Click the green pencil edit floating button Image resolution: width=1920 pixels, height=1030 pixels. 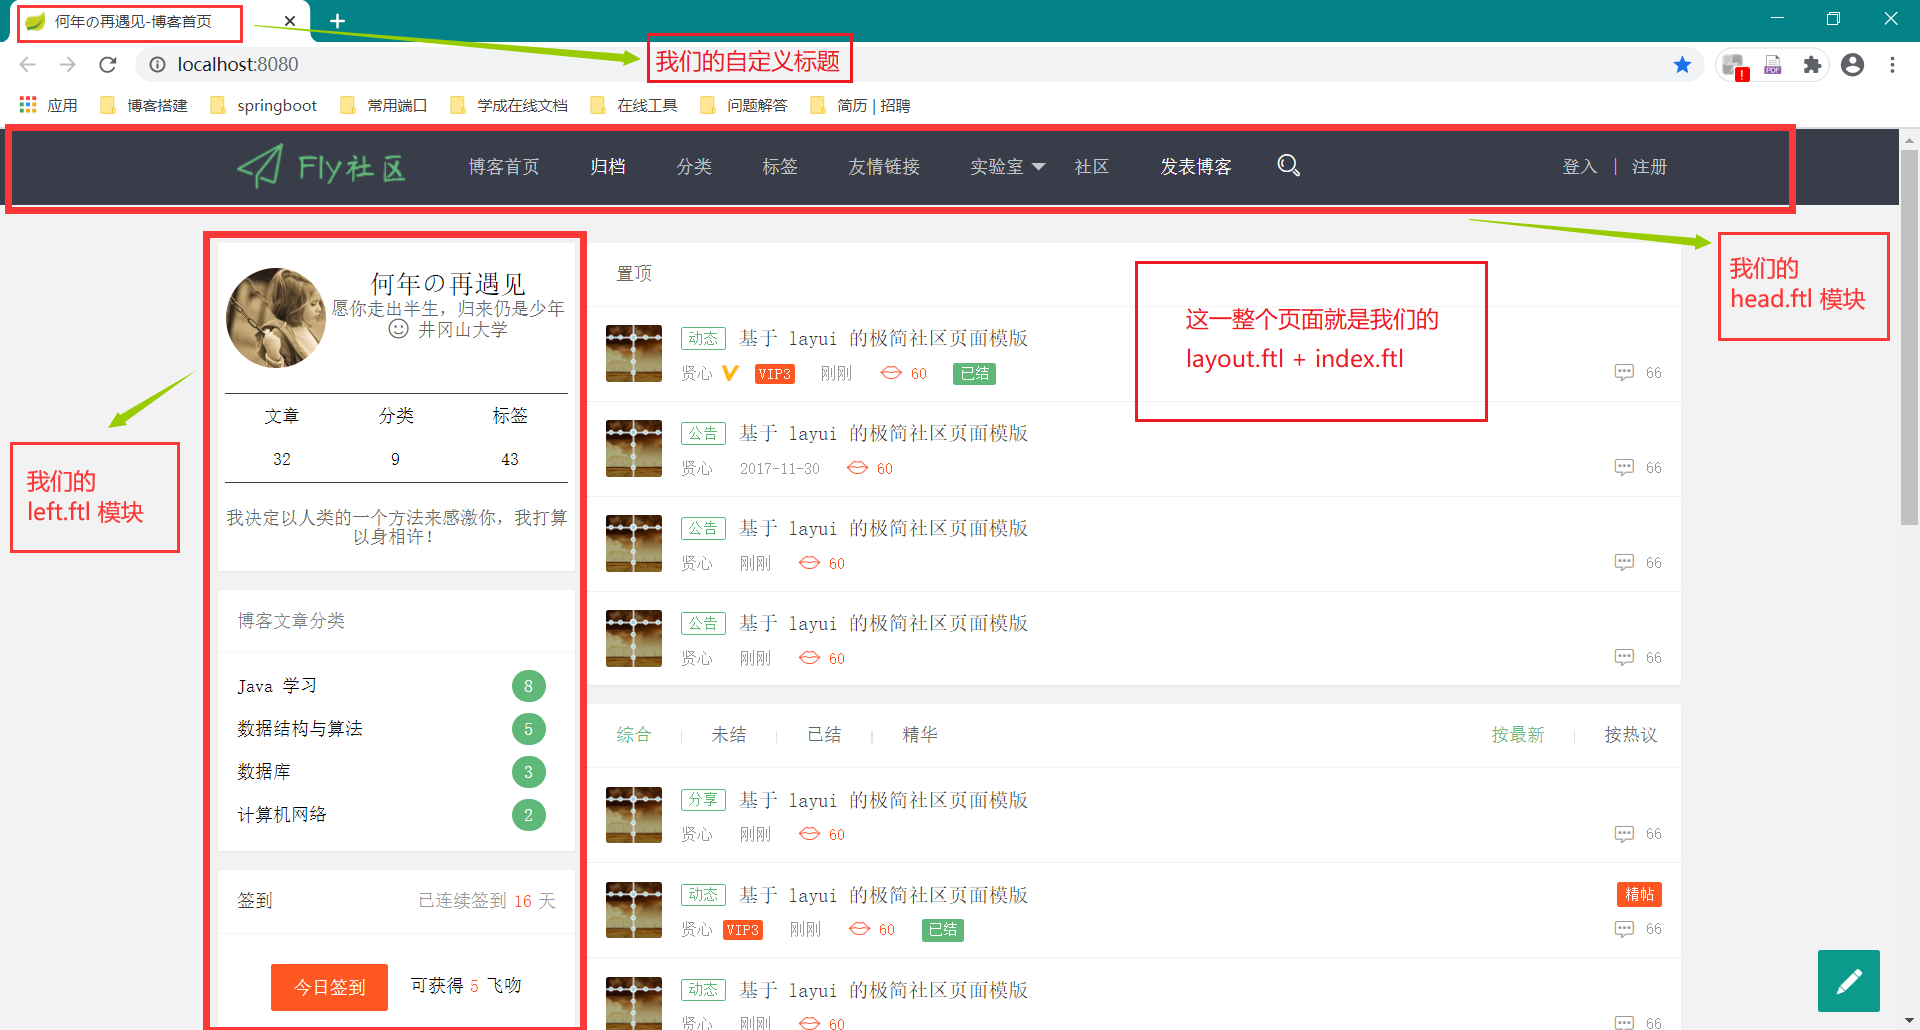click(1848, 981)
